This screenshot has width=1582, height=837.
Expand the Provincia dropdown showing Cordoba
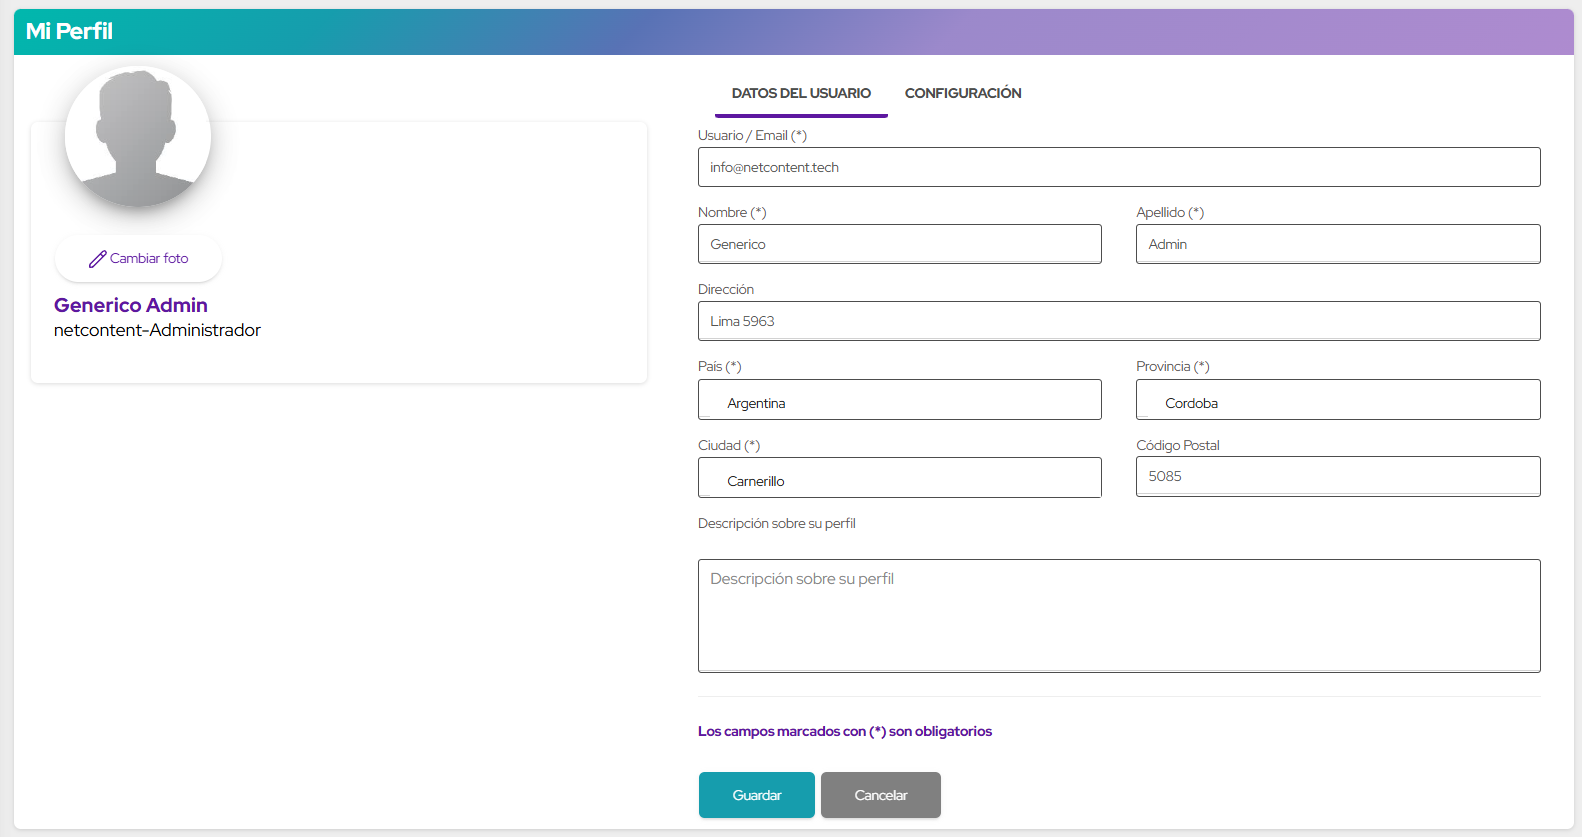[x=1337, y=400]
